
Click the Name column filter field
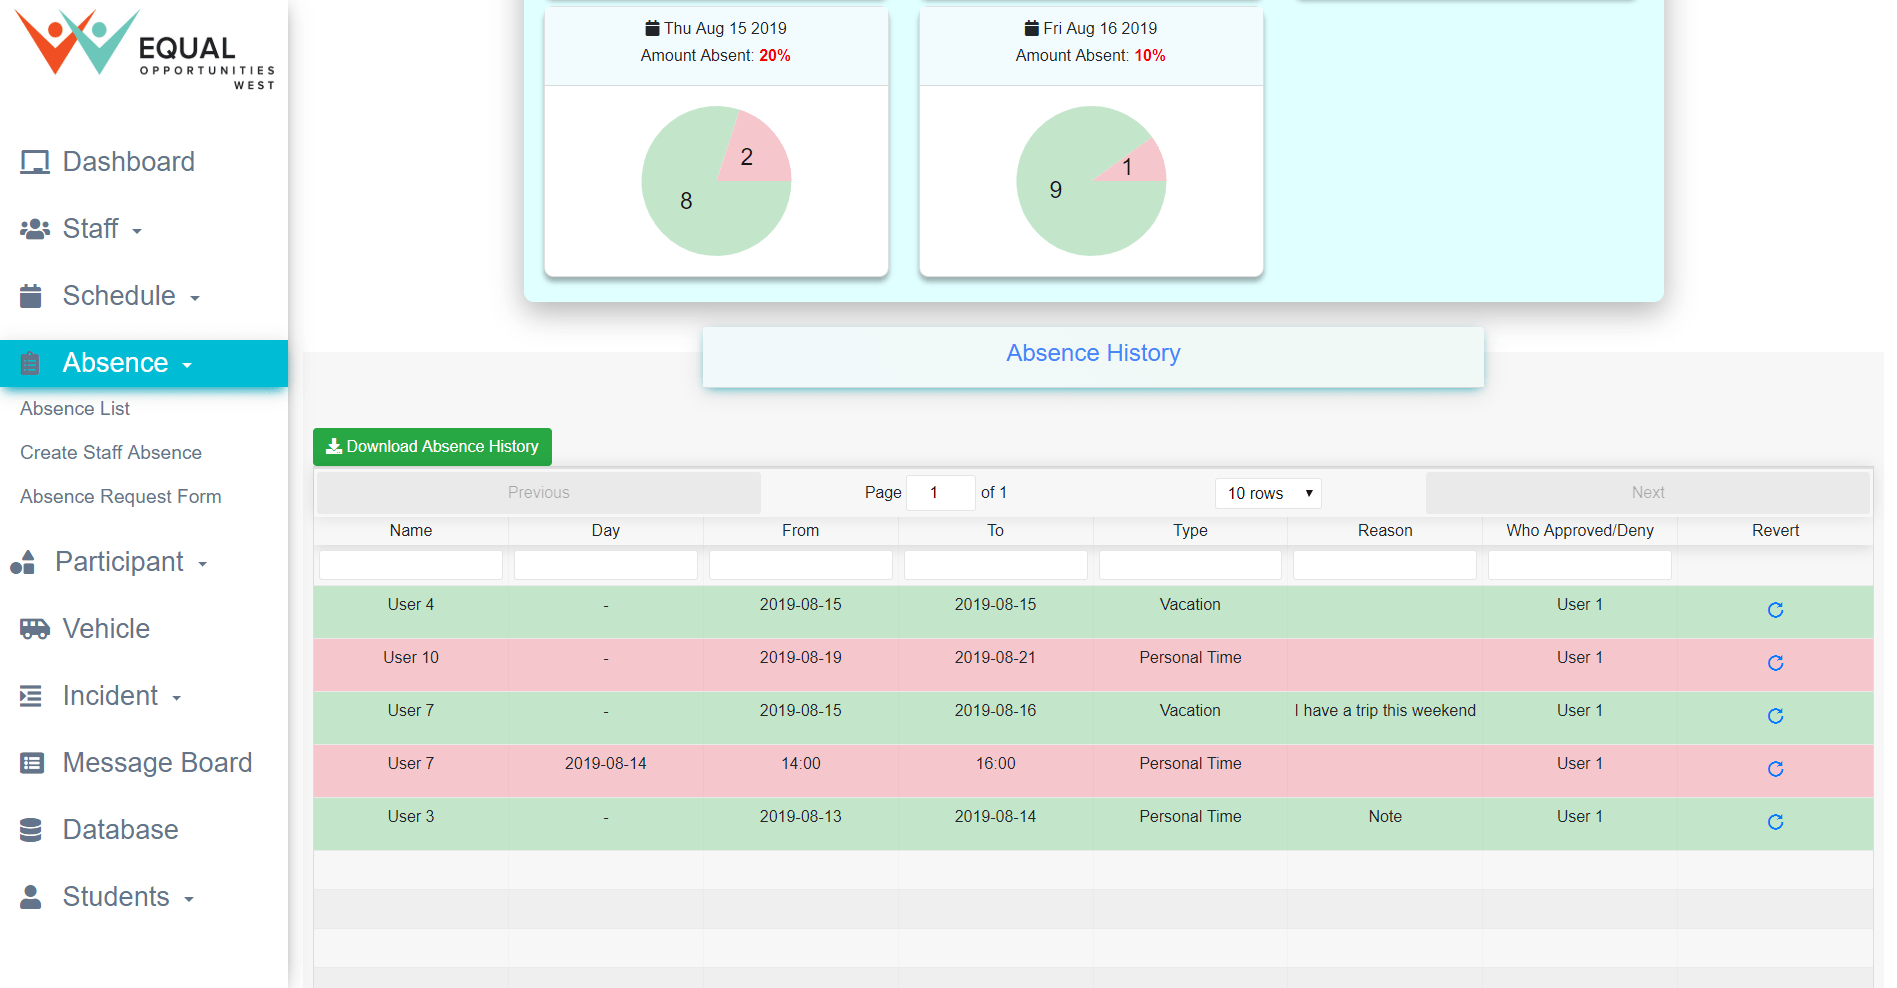[411, 565]
